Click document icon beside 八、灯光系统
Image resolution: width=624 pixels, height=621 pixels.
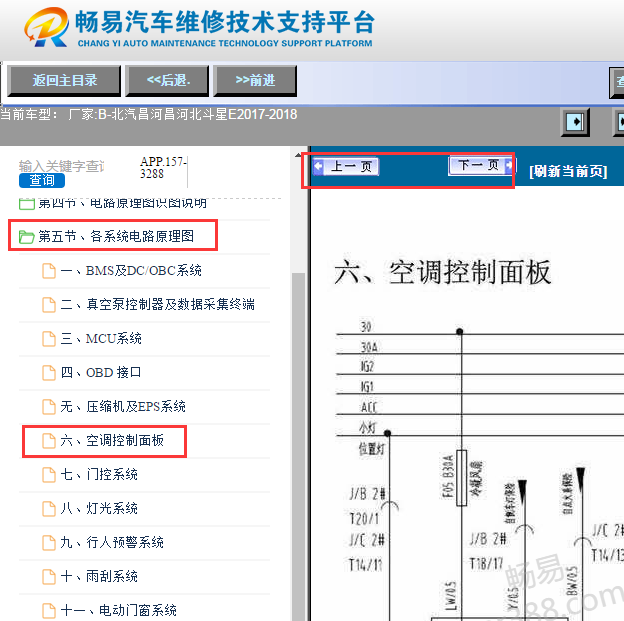[49, 508]
